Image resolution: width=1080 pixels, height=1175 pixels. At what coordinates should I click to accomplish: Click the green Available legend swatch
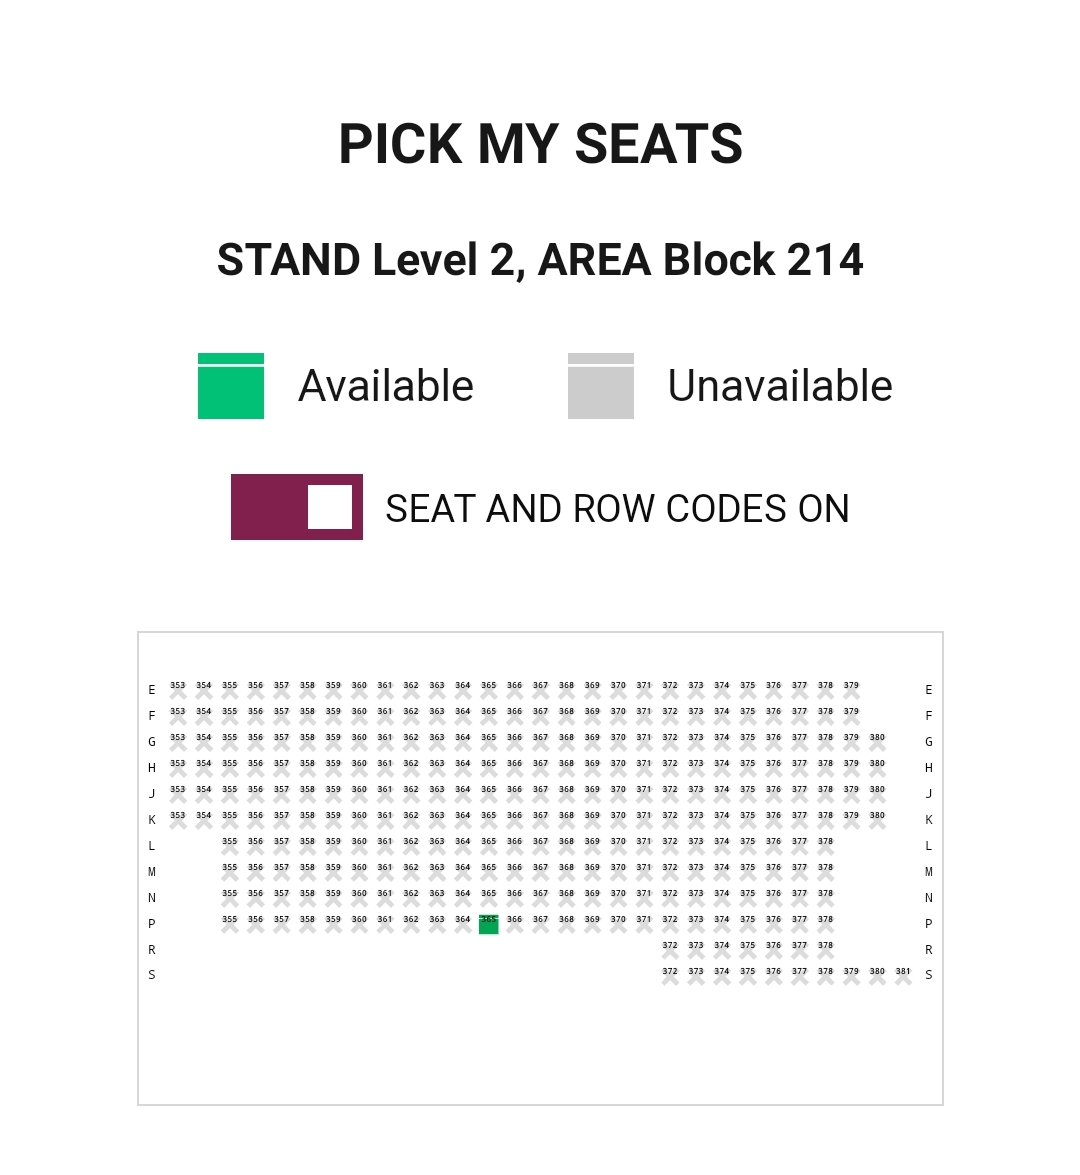pos(231,386)
